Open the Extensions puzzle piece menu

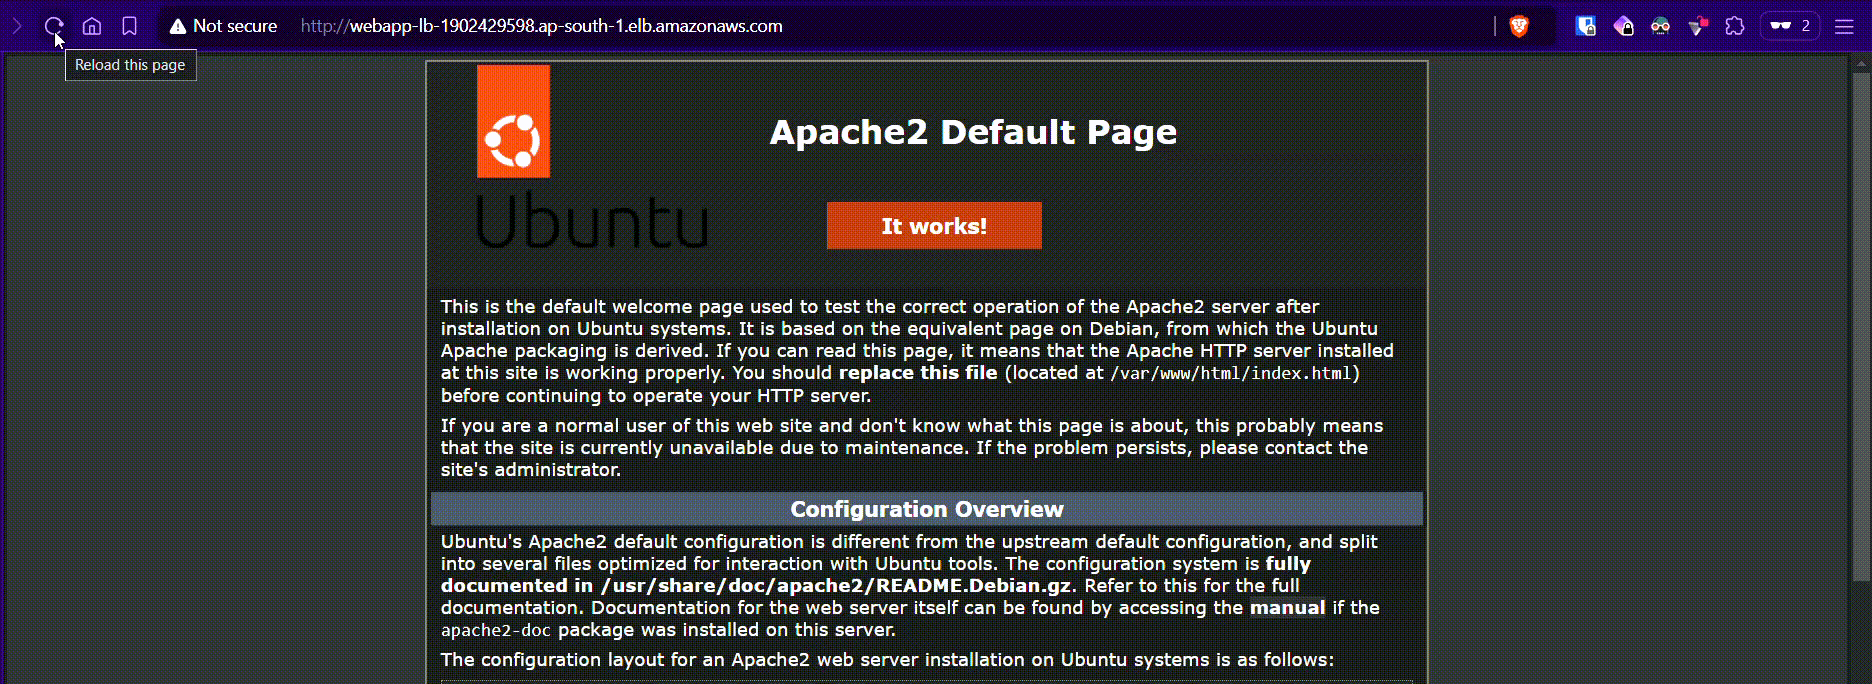[1735, 27]
